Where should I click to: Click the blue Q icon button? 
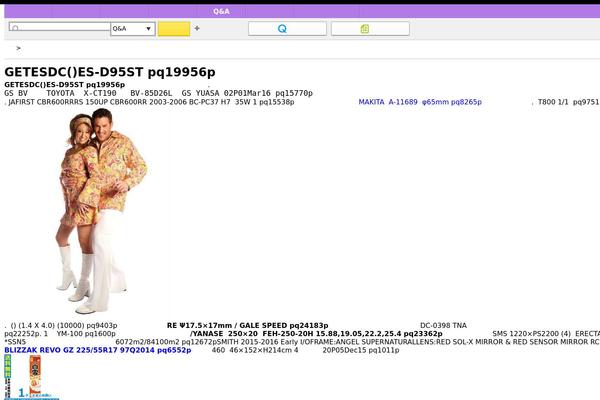pyautogui.click(x=287, y=29)
